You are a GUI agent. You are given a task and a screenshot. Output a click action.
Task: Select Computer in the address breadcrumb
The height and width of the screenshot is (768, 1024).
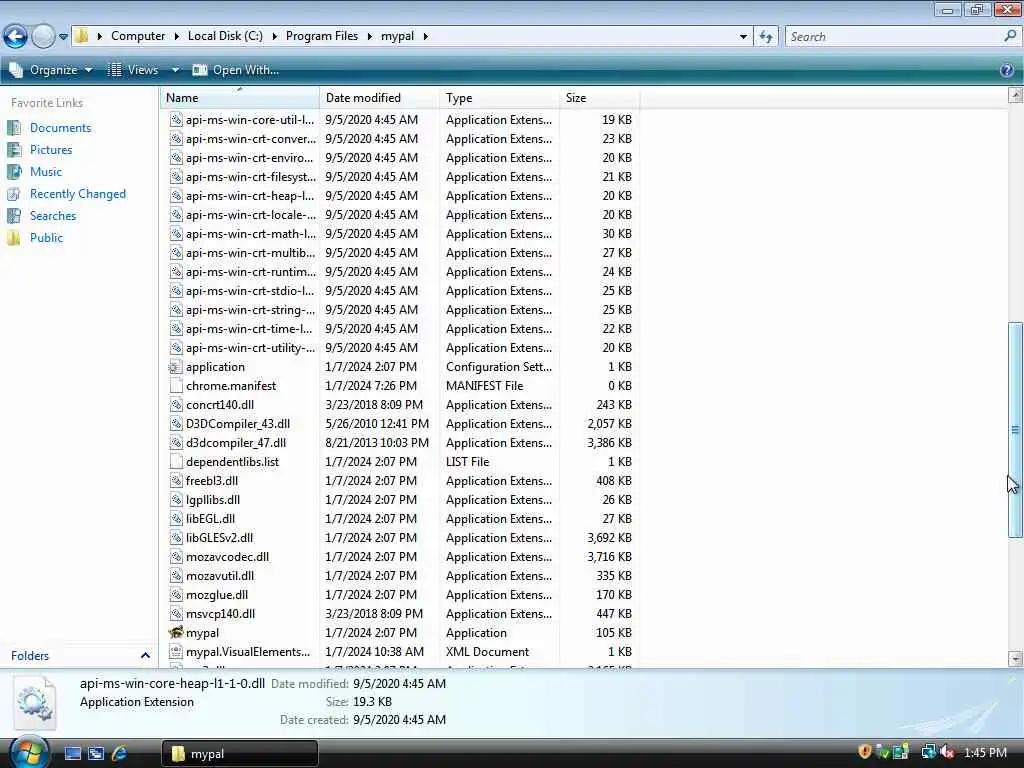[x=138, y=36]
